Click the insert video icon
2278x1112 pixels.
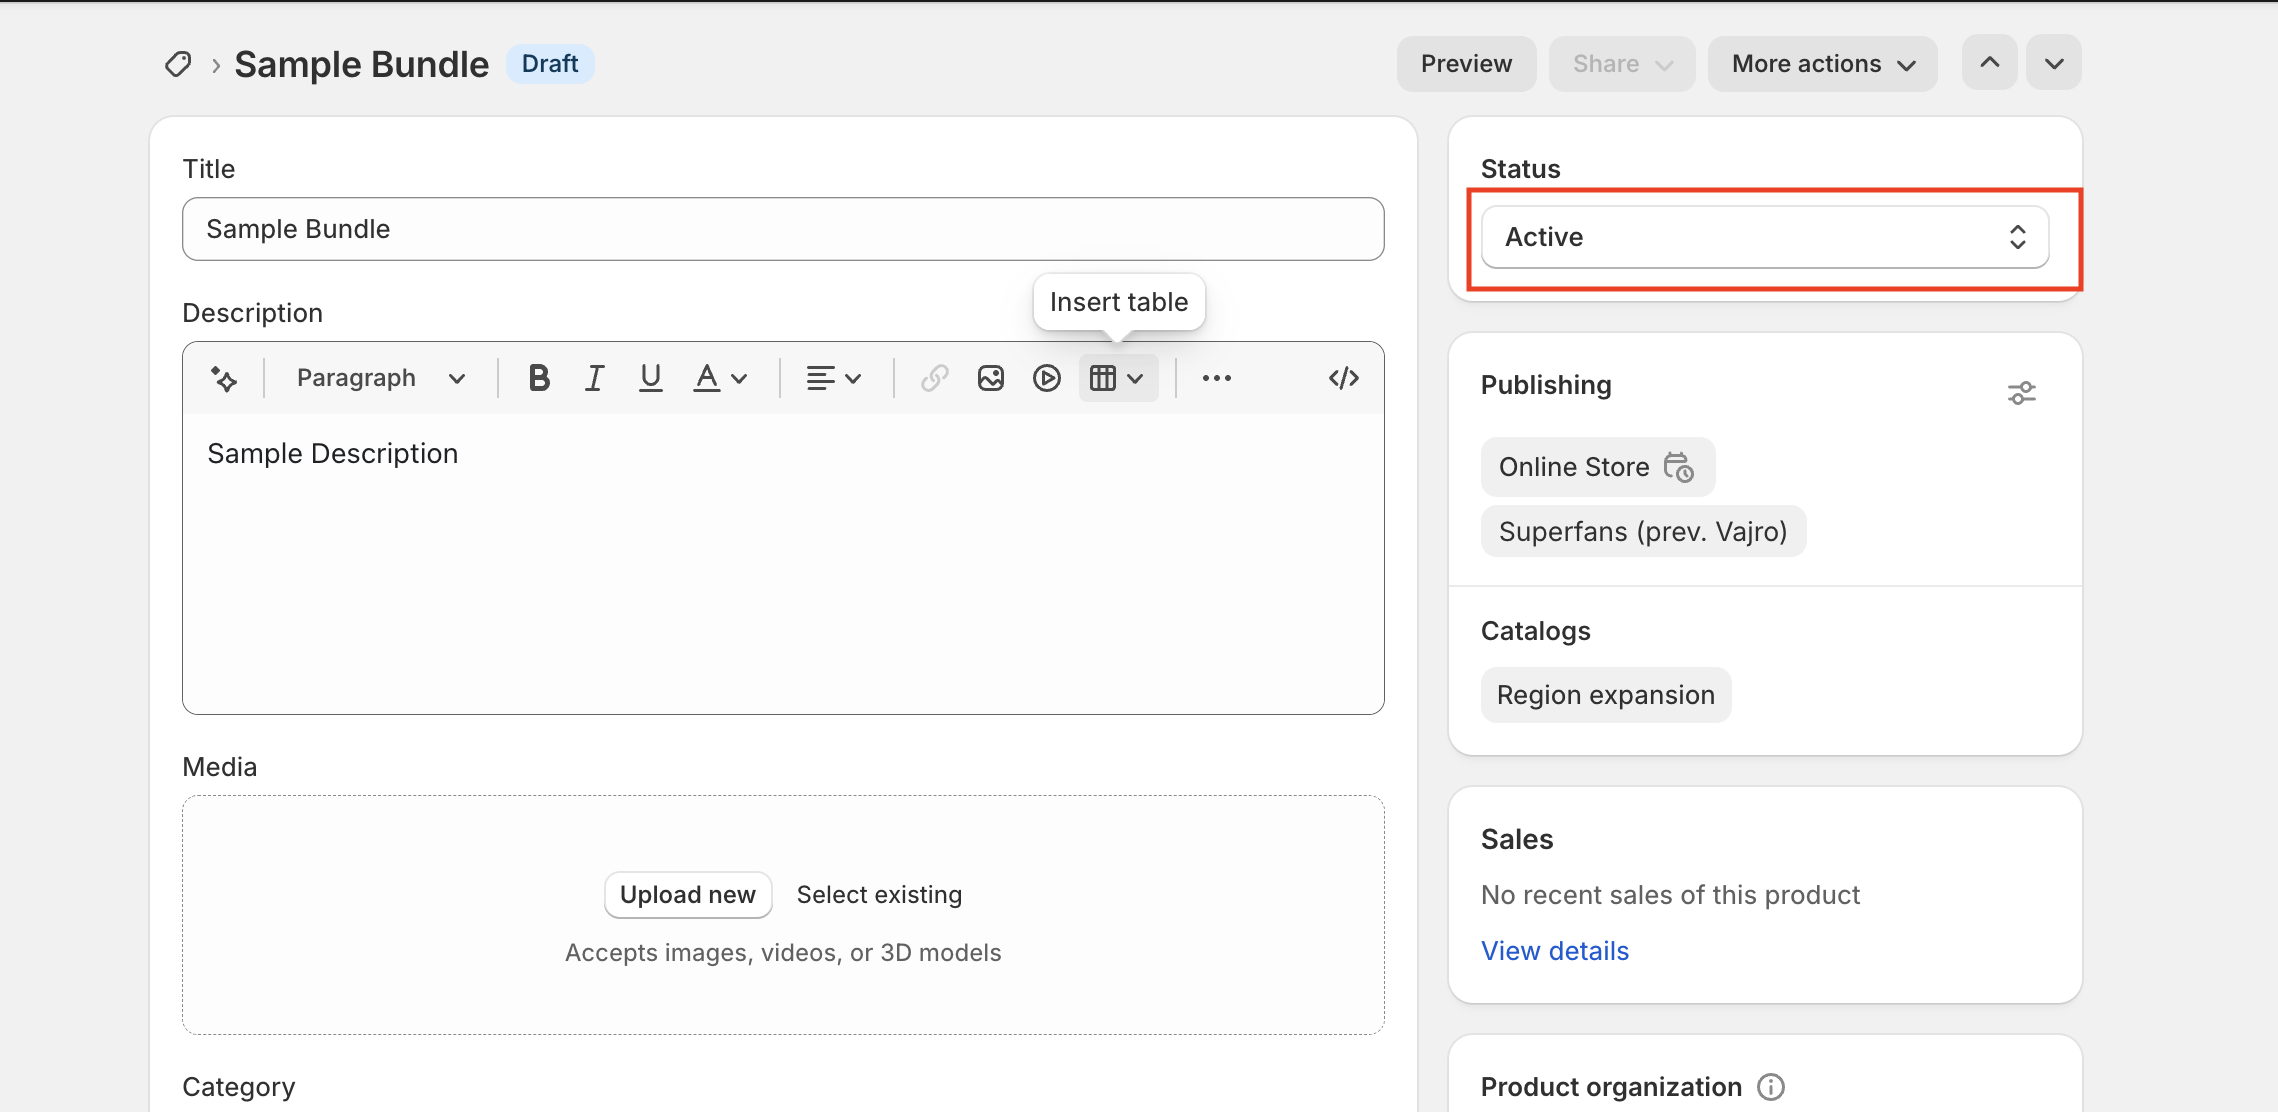(x=1046, y=378)
